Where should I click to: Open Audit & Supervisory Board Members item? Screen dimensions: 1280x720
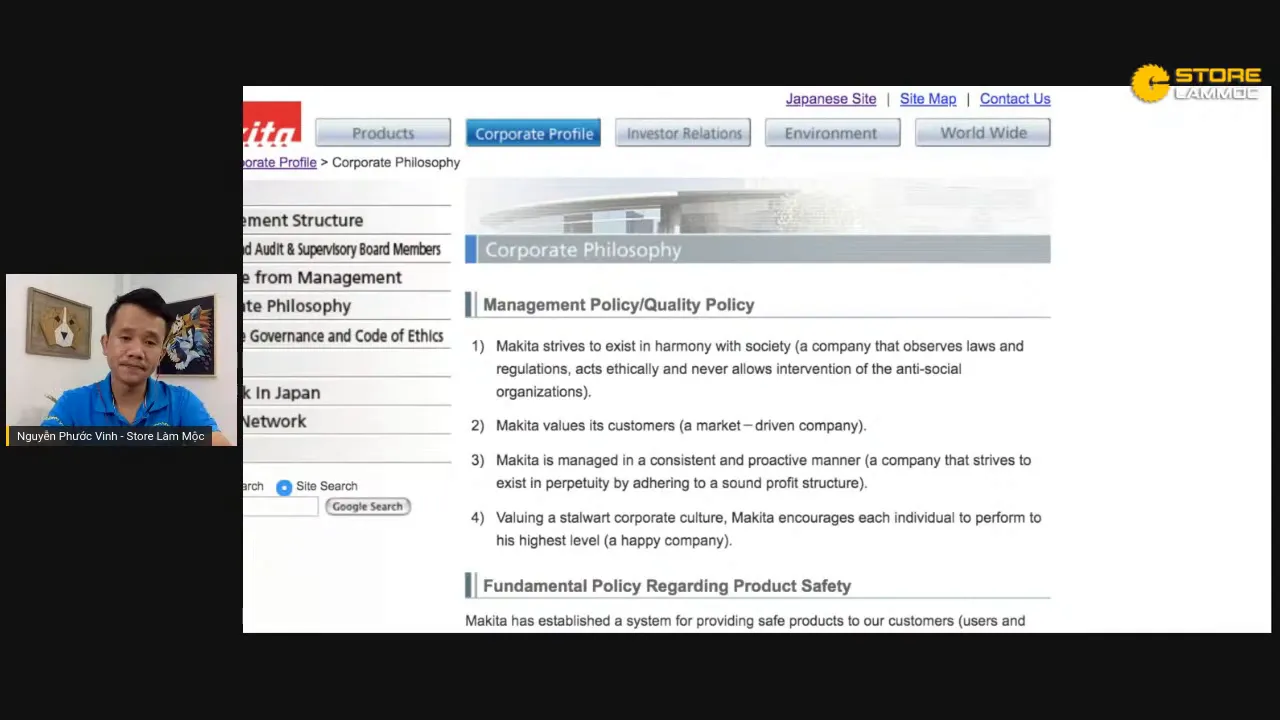[x=346, y=249]
